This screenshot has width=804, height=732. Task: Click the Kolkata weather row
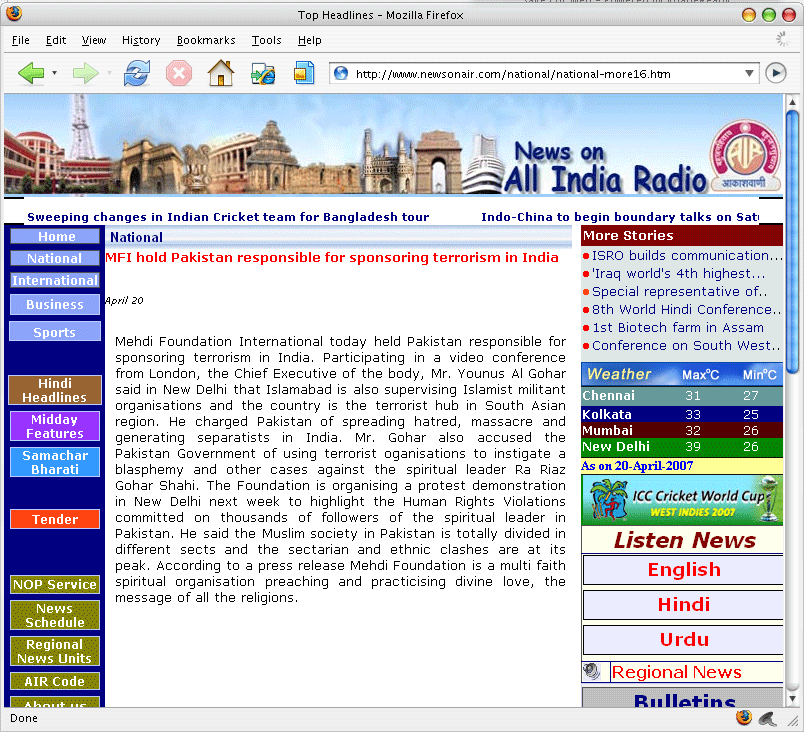tap(682, 414)
